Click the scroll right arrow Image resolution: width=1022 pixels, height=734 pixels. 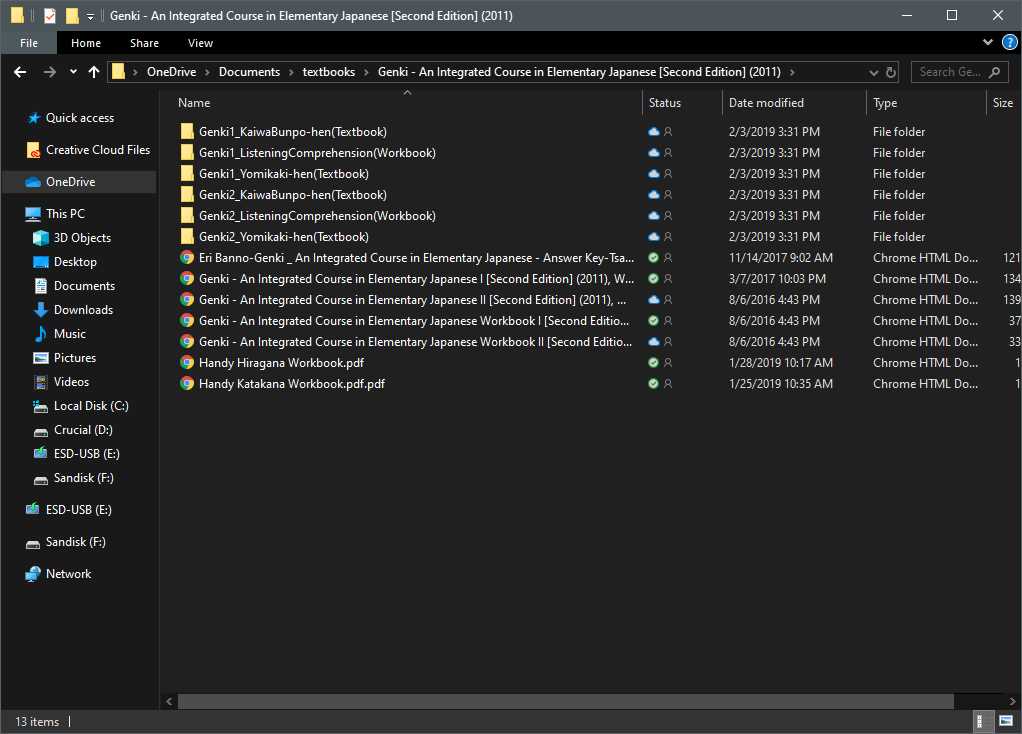pos(1012,701)
